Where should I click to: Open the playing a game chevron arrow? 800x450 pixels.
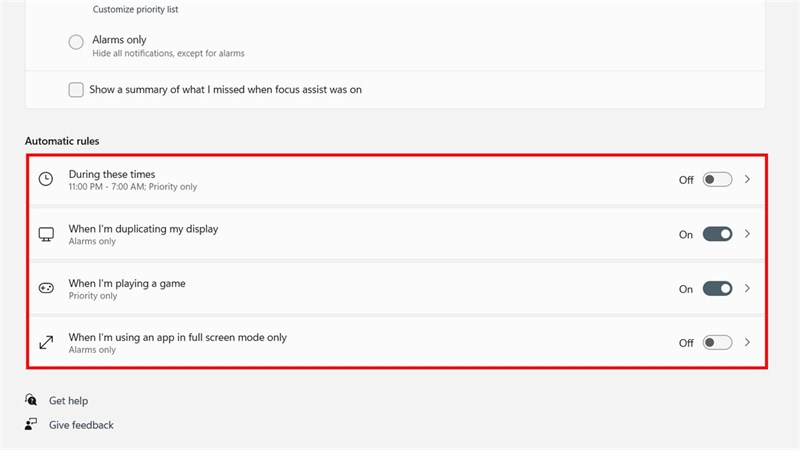point(748,289)
